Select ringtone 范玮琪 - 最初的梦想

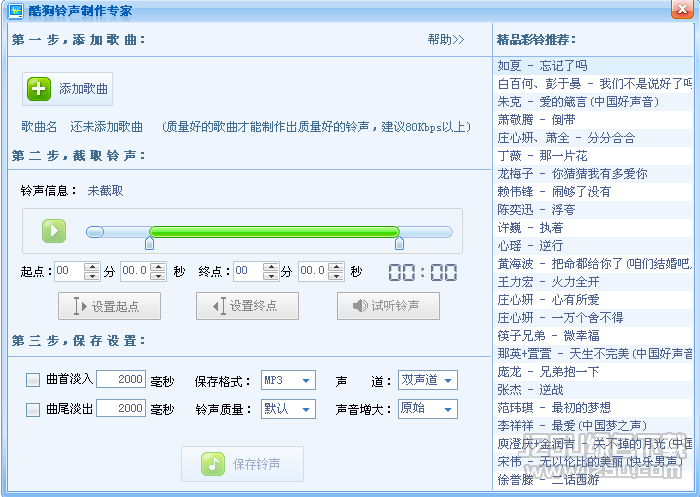(x=593, y=408)
